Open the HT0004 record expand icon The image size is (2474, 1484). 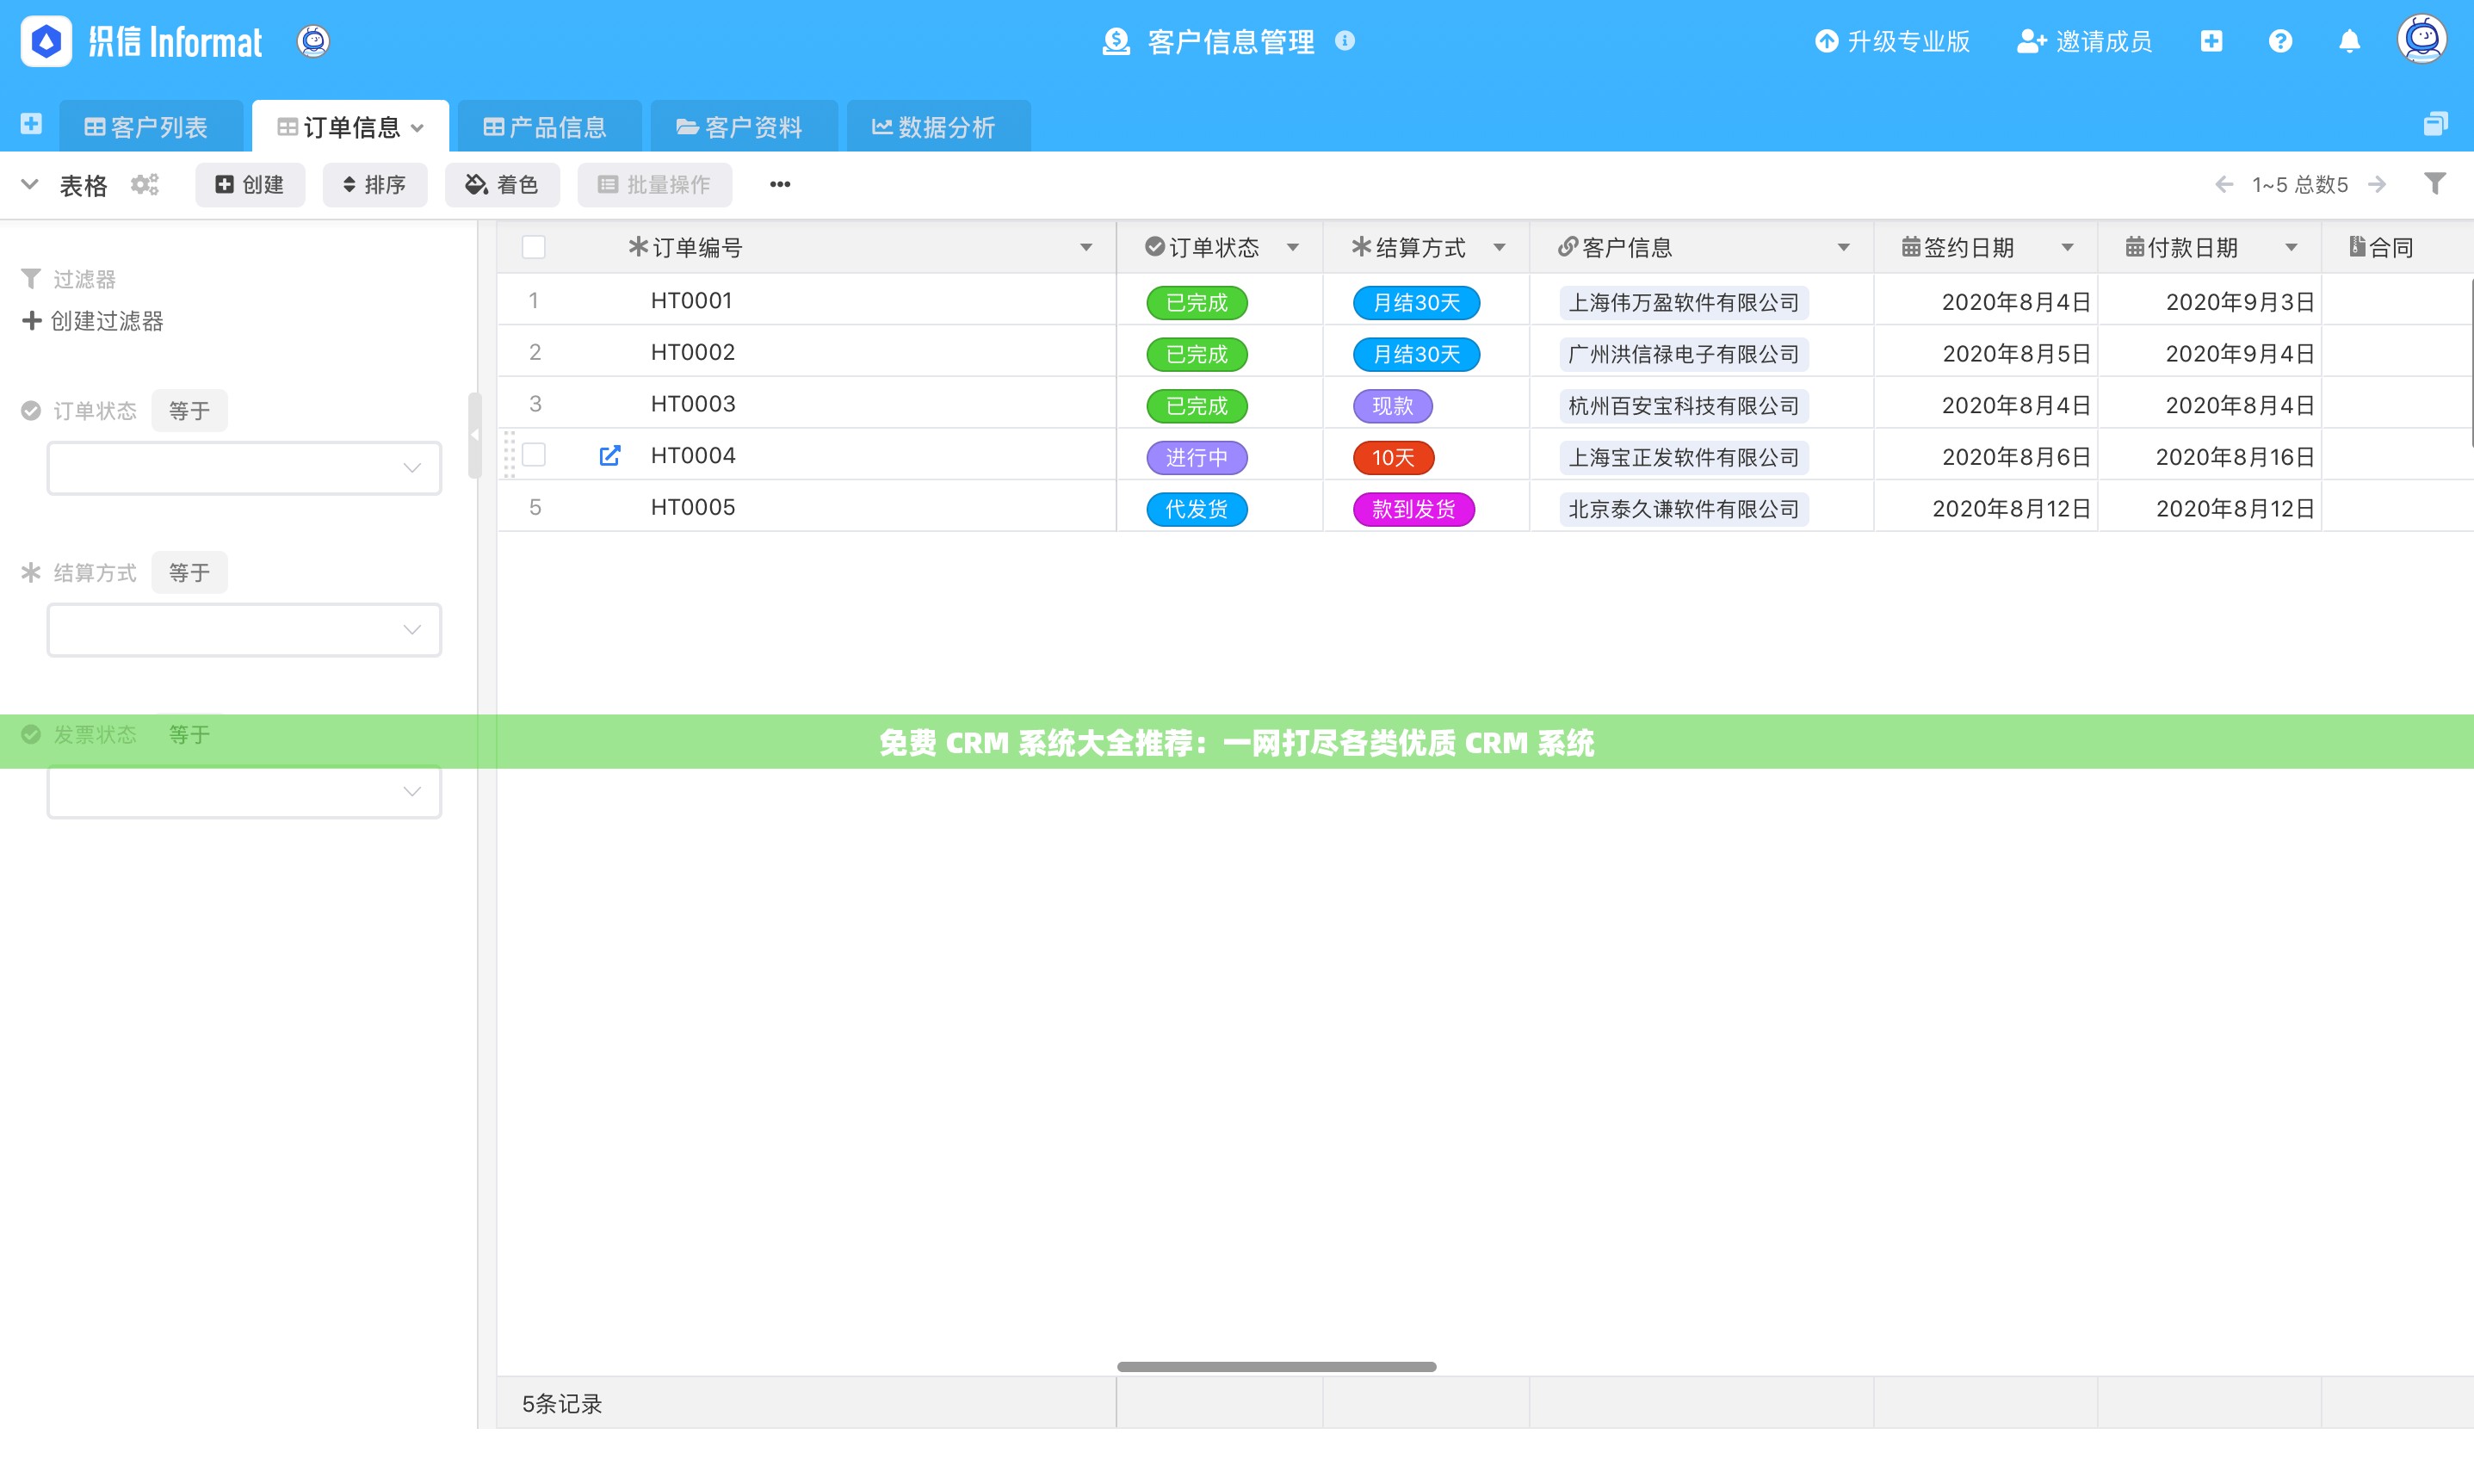609,456
